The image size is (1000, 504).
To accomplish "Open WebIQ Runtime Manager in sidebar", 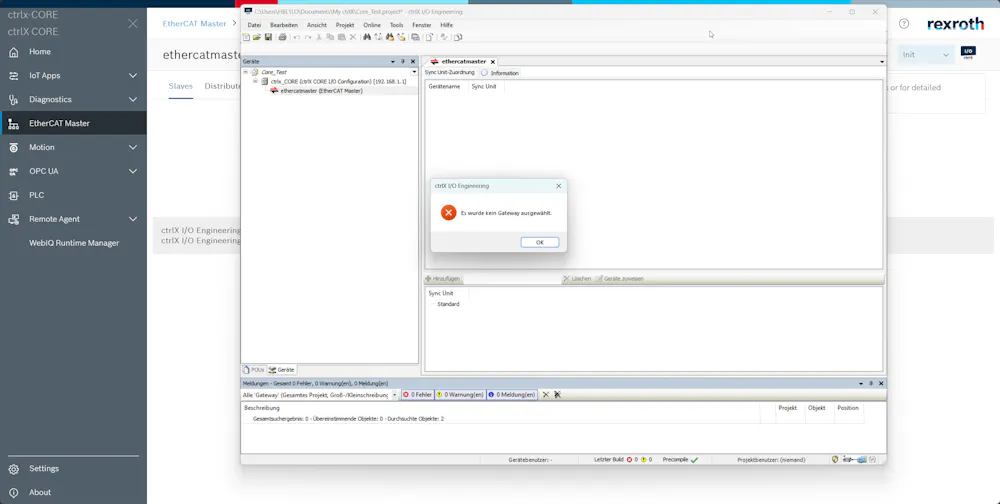I will [x=74, y=243].
